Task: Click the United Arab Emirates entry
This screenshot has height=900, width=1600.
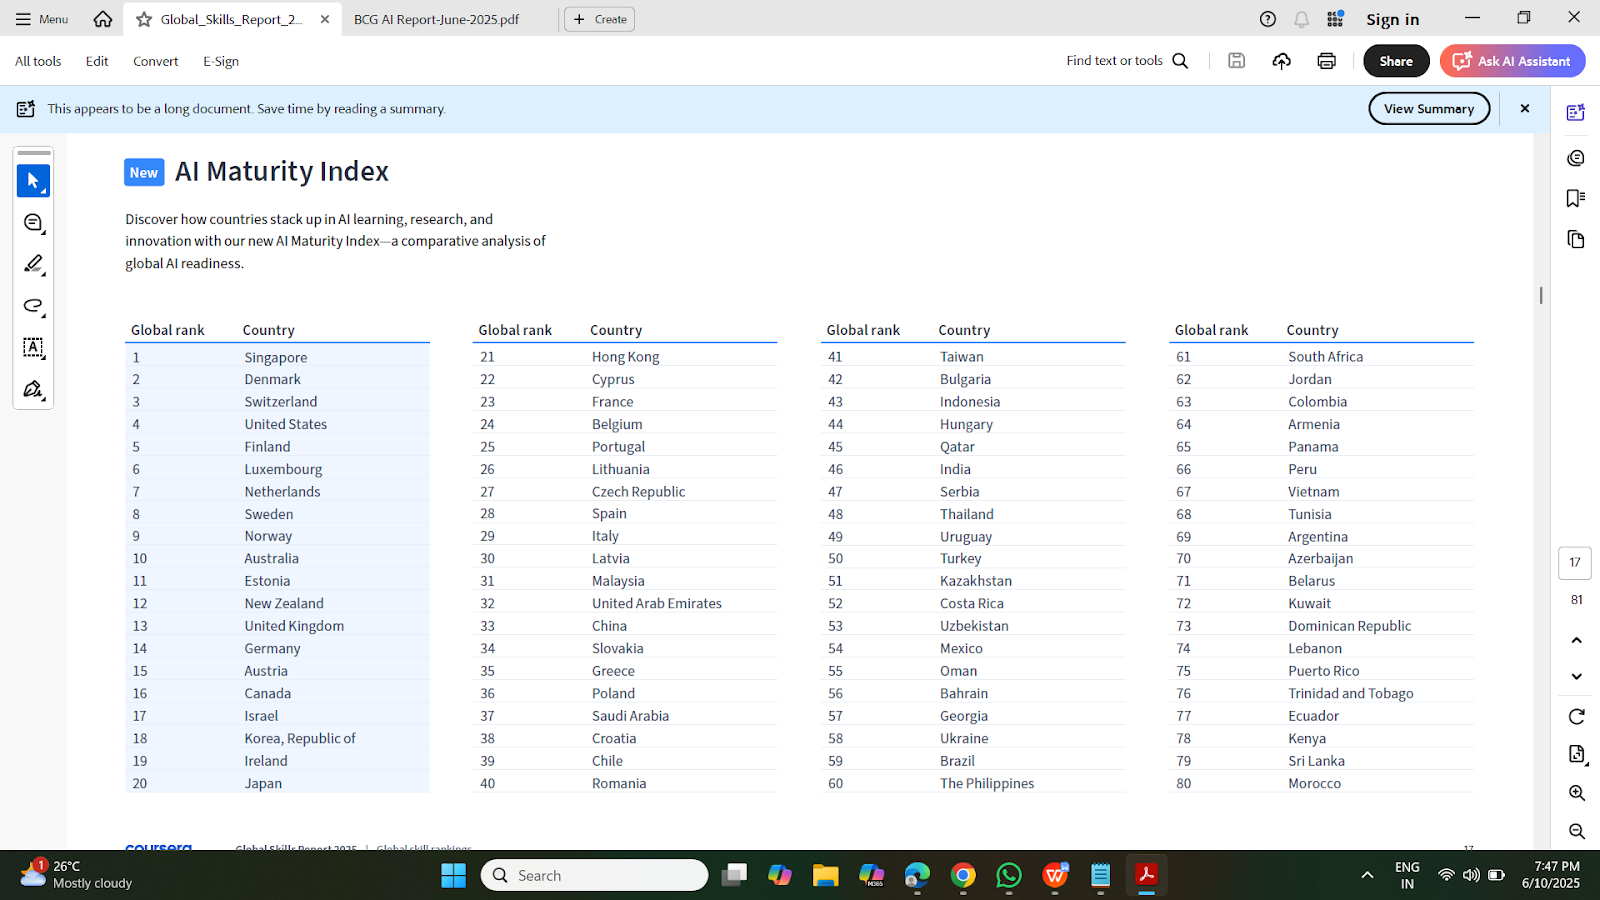Action: pyautogui.click(x=656, y=603)
